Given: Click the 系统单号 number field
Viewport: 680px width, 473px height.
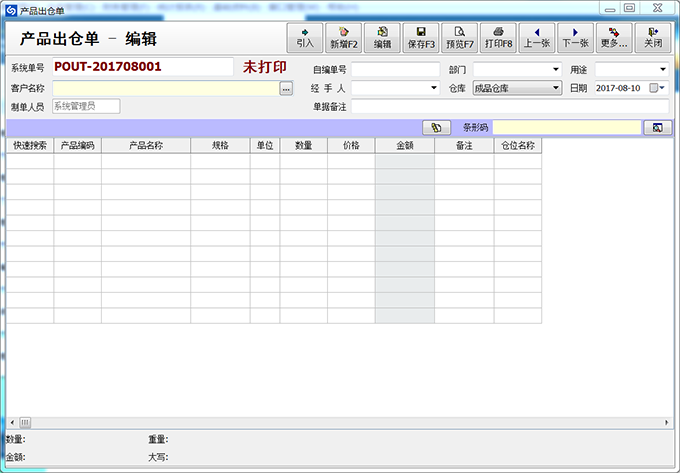Looking at the screenshot, I should pos(143,67).
